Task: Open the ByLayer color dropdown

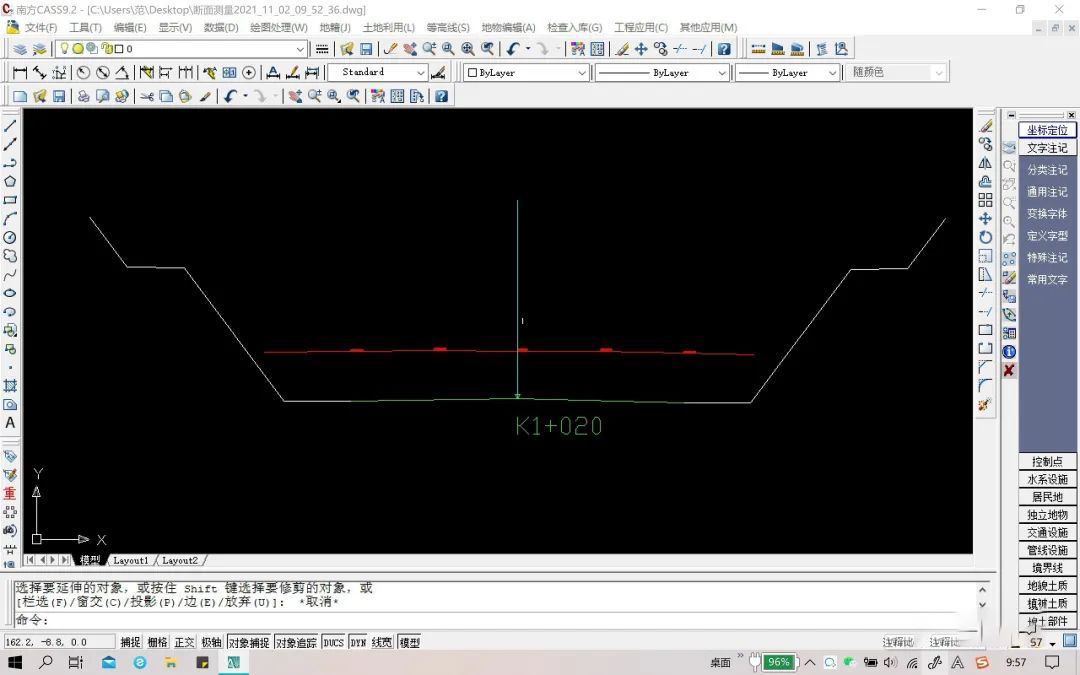Action: point(527,72)
